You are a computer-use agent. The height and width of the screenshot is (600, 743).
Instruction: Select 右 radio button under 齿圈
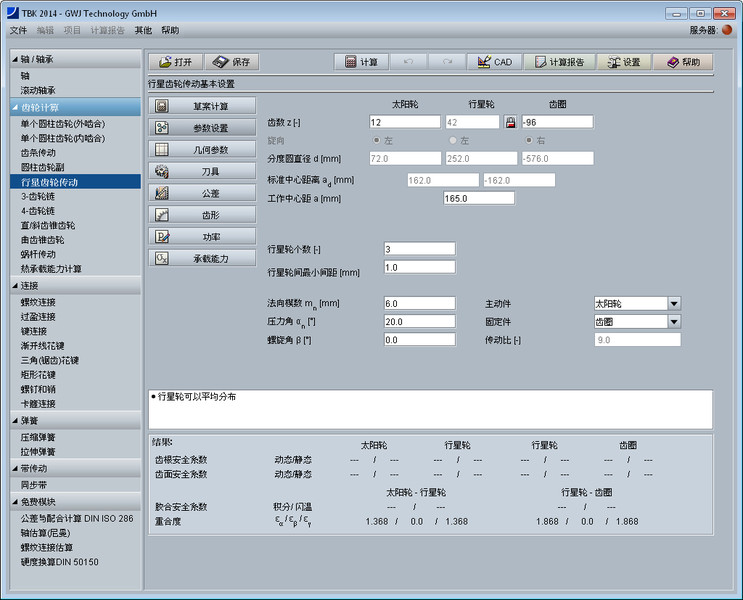(529, 140)
